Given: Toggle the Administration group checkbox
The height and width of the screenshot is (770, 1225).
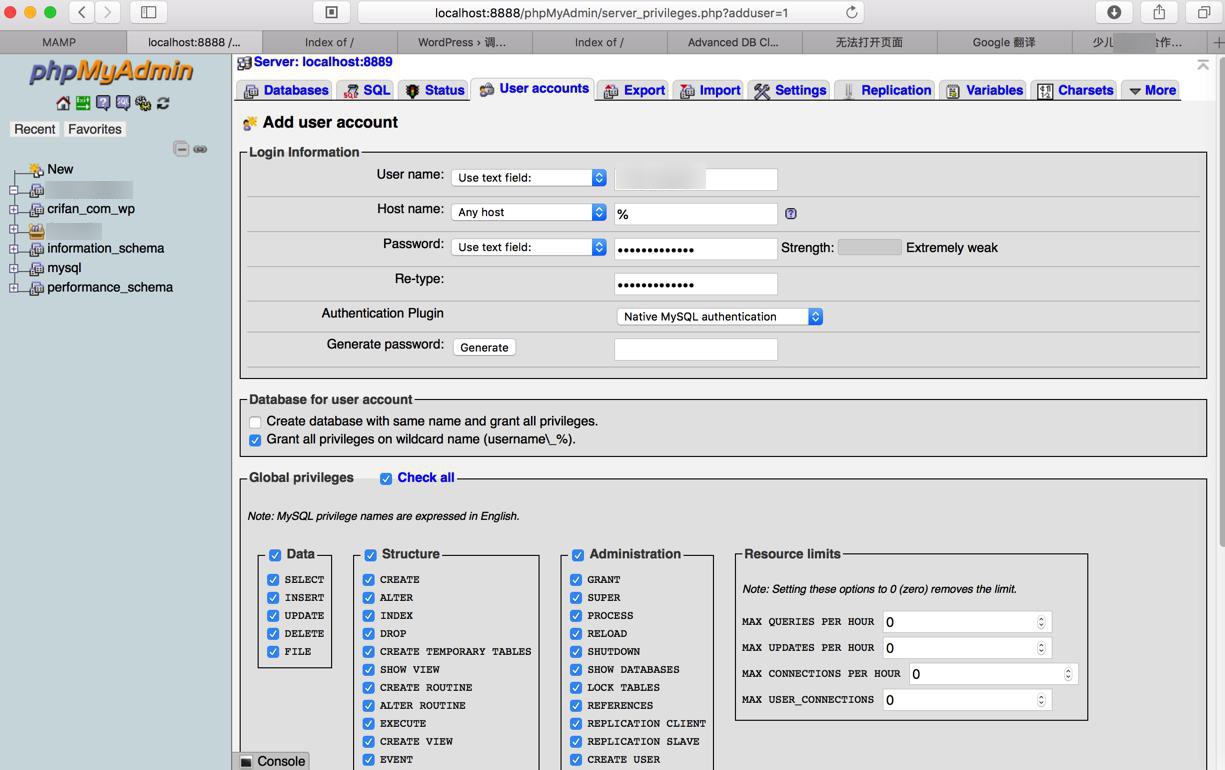Looking at the screenshot, I should 578,554.
